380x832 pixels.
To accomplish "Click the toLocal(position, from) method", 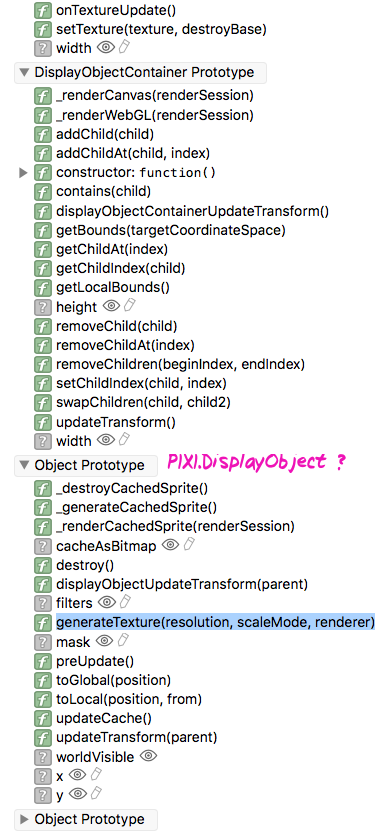I will coord(129,699).
